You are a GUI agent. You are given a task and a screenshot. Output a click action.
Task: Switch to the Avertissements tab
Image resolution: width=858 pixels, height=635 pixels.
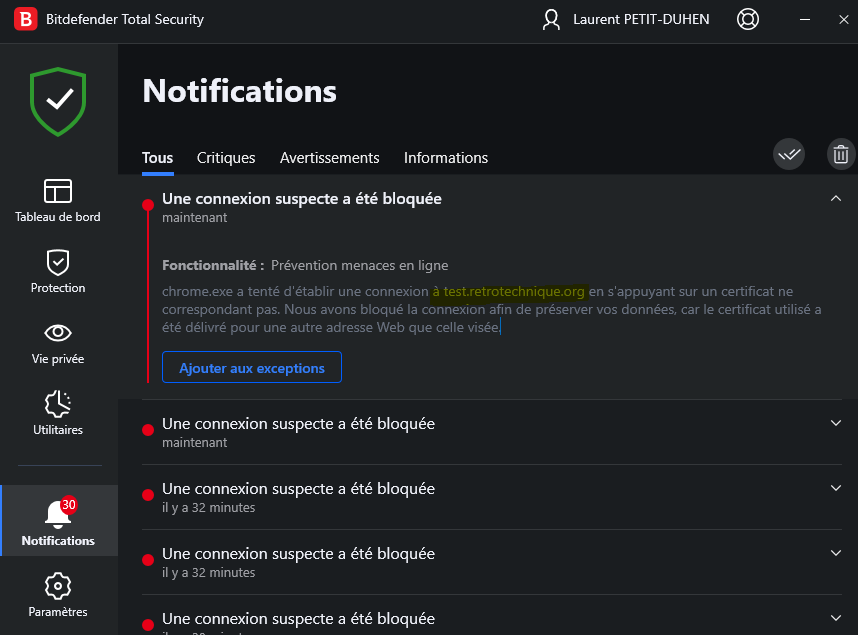click(x=329, y=158)
